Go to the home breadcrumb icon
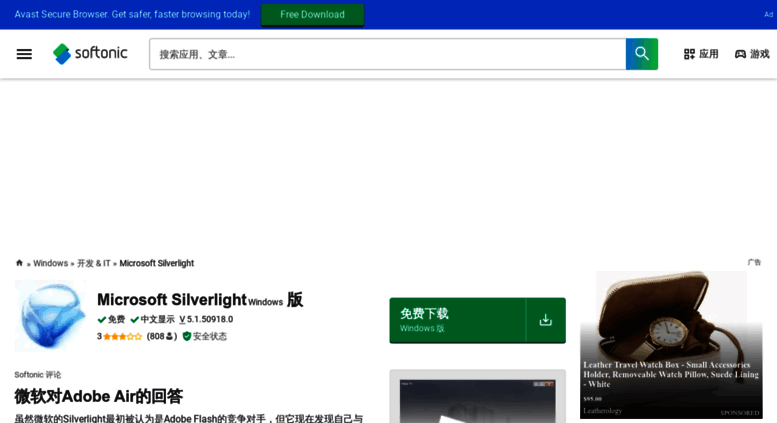The width and height of the screenshot is (777, 423). pyautogui.click(x=19, y=263)
